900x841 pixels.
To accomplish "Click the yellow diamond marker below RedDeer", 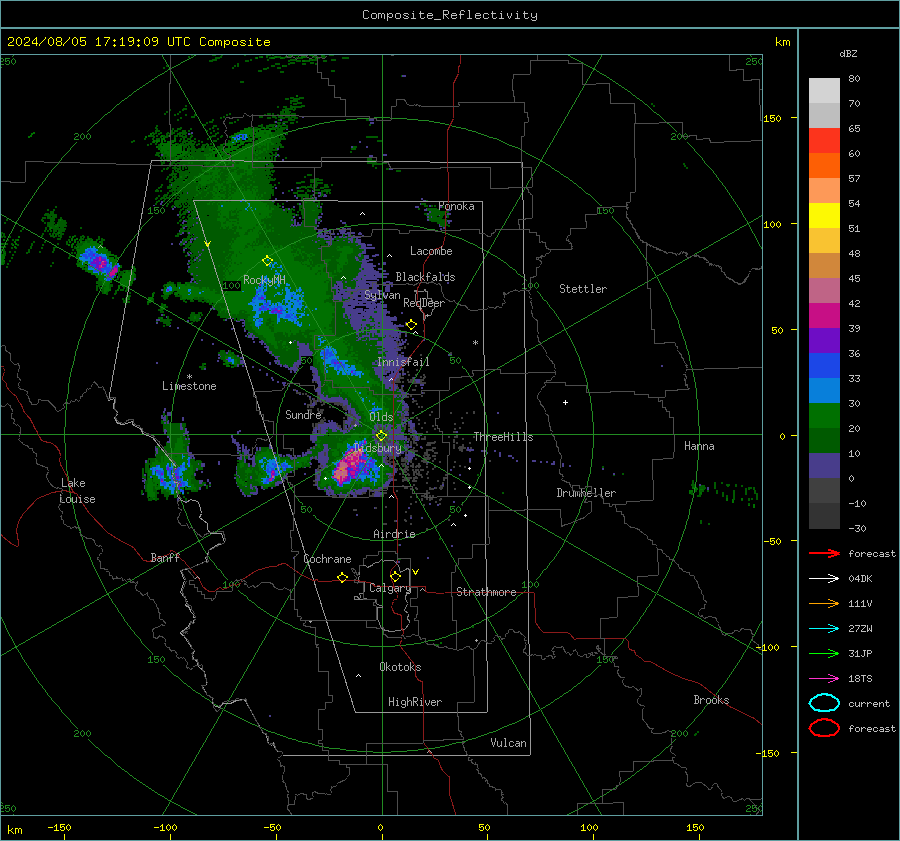I will pyautogui.click(x=411, y=325).
